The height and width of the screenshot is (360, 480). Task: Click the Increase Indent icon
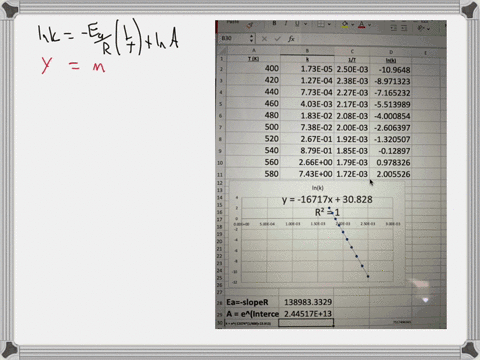coord(404,28)
